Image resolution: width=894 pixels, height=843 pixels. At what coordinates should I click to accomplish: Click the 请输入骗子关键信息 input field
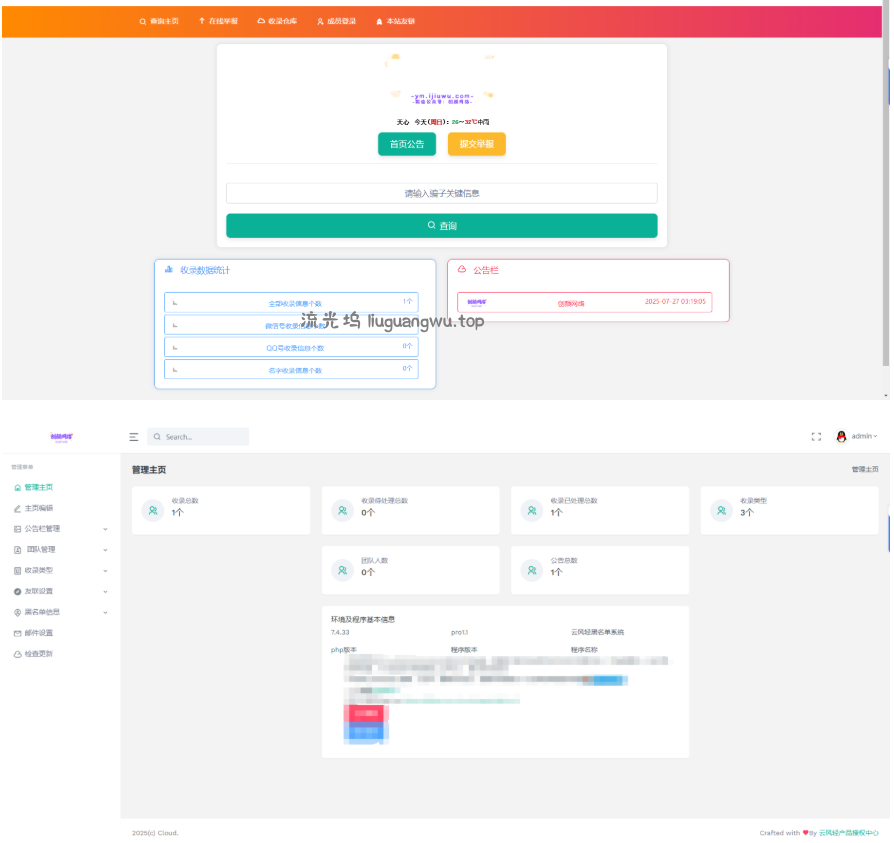tap(441, 193)
